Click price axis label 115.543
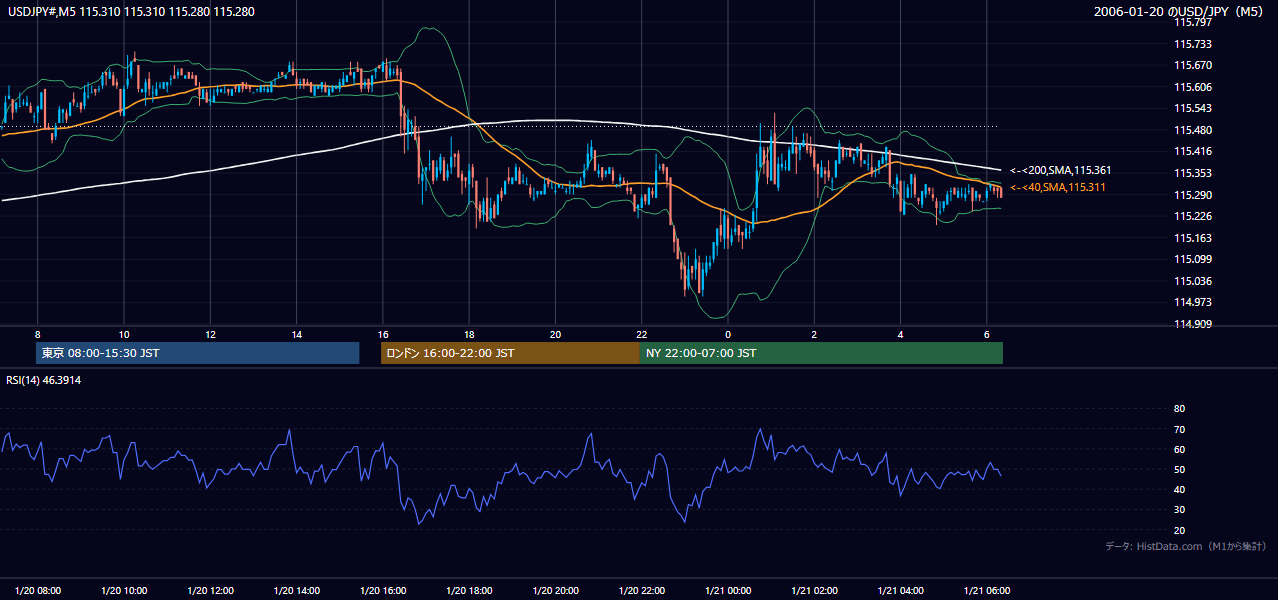Screen dimensions: 1278x600 (1191, 108)
